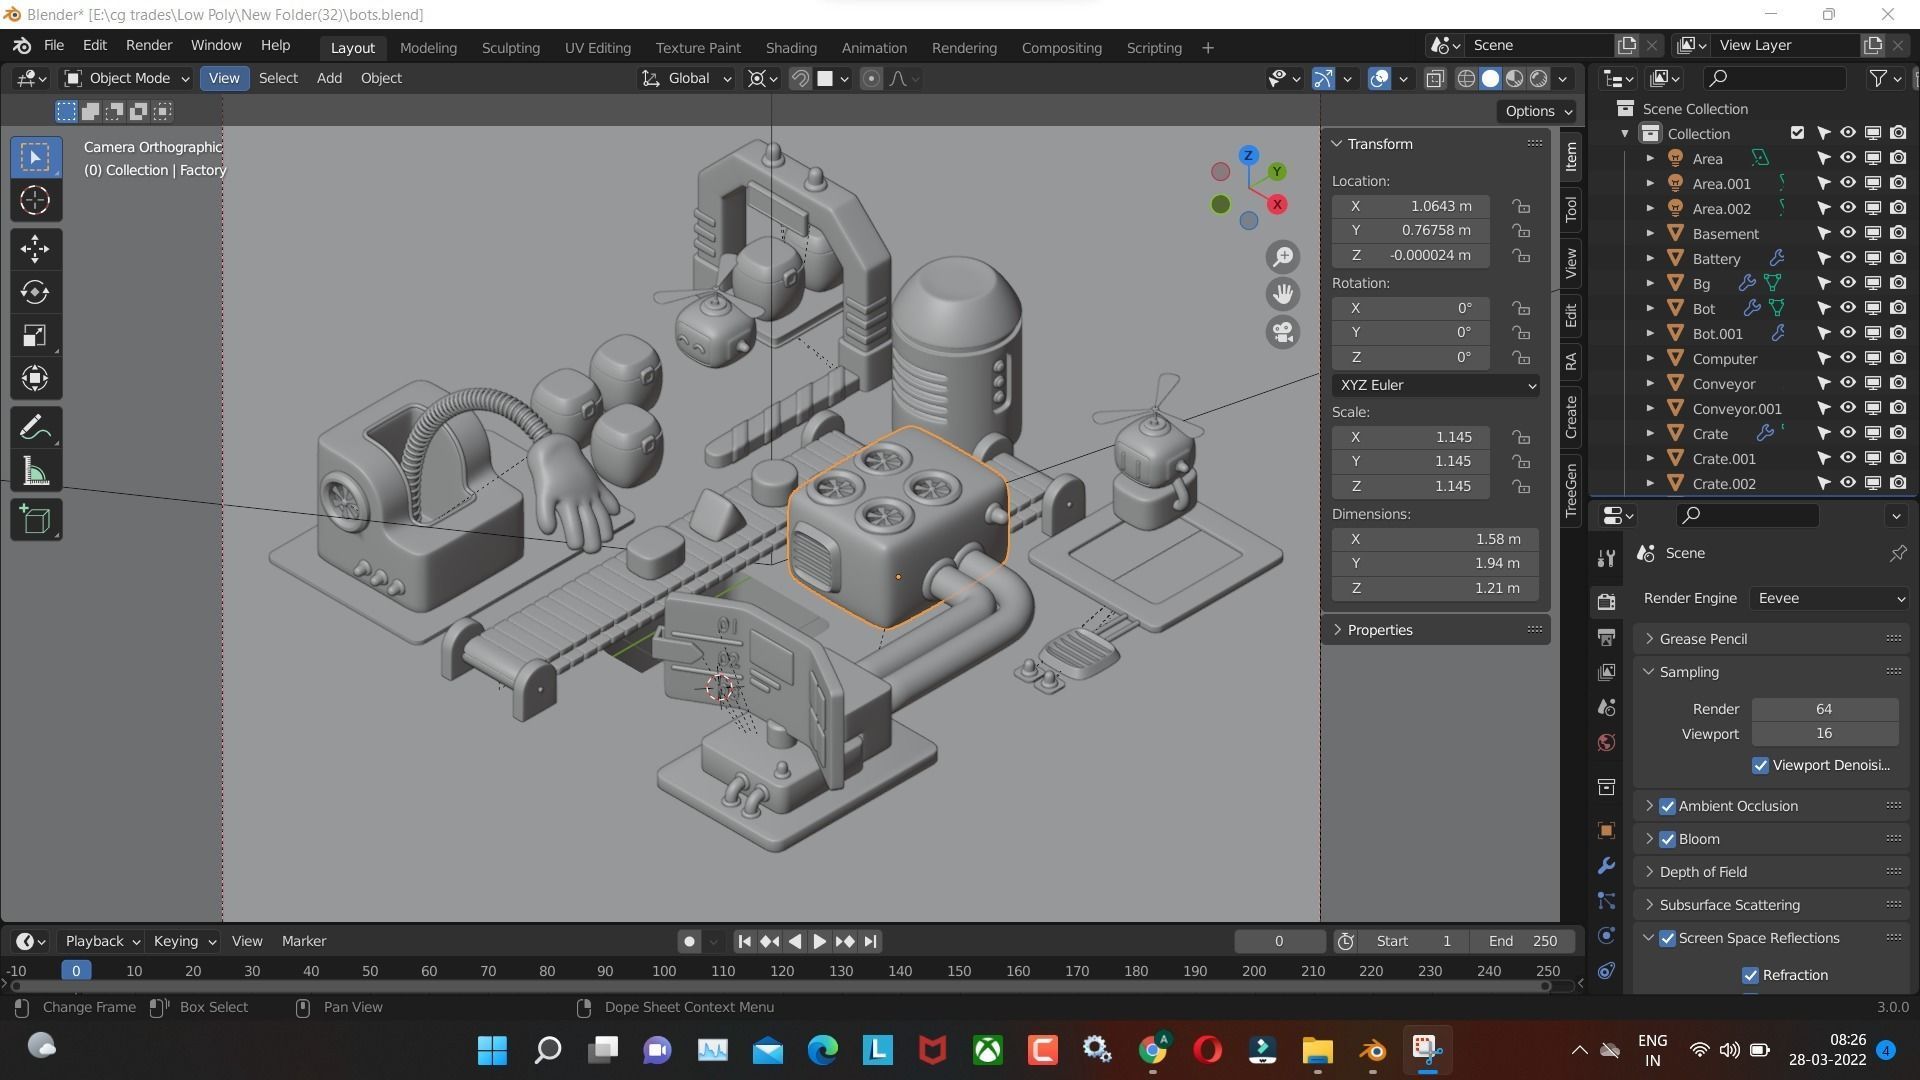Click the Zoom viewport magnifier icon
The image size is (1920, 1080).
(x=1283, y=257)
